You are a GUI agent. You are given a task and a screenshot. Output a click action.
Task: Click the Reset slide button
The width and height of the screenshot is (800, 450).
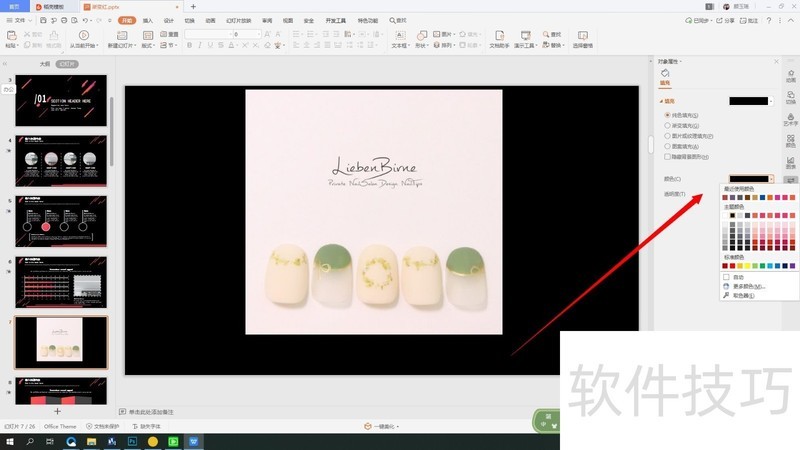169,34
